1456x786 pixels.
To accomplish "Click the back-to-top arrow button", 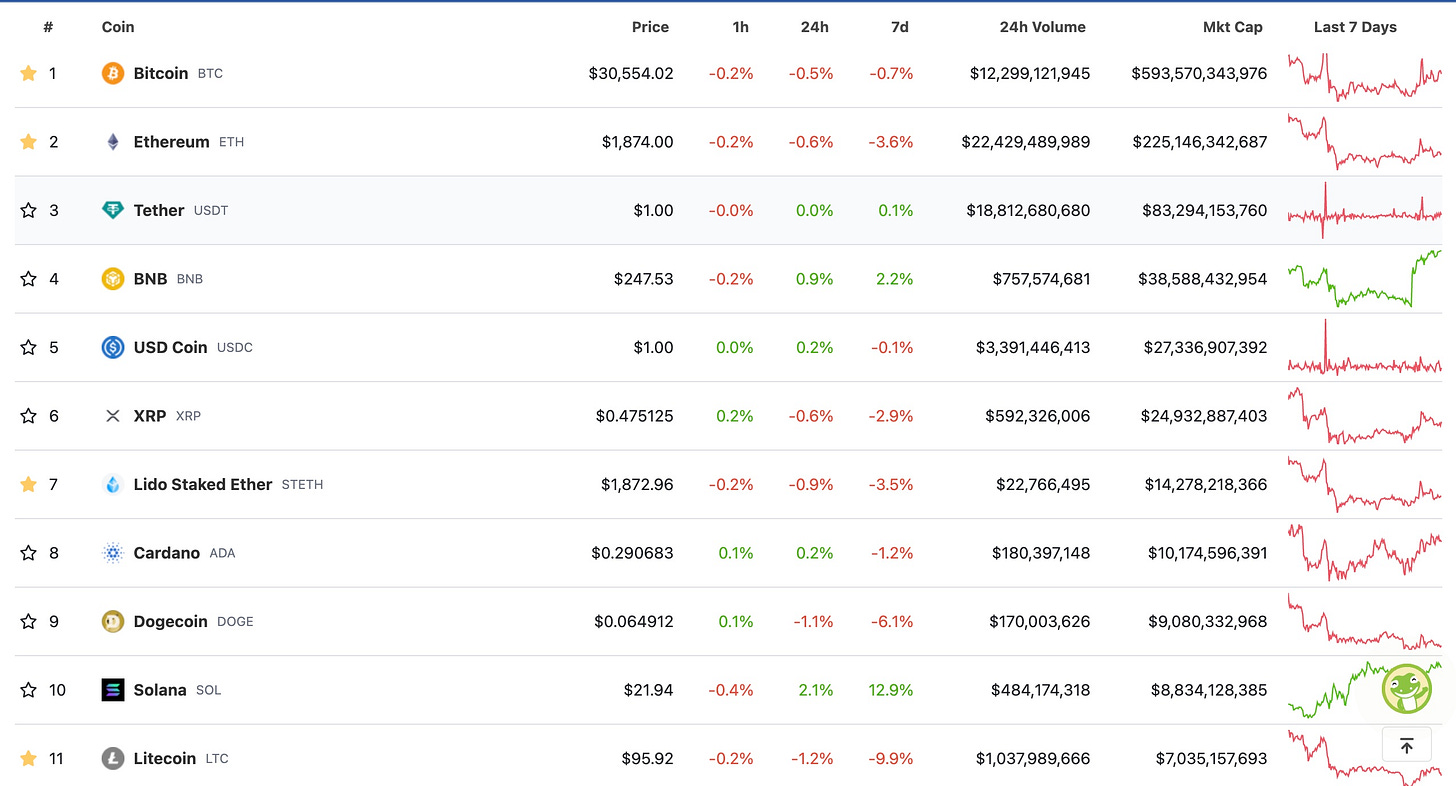I will tap(1406, 746).
